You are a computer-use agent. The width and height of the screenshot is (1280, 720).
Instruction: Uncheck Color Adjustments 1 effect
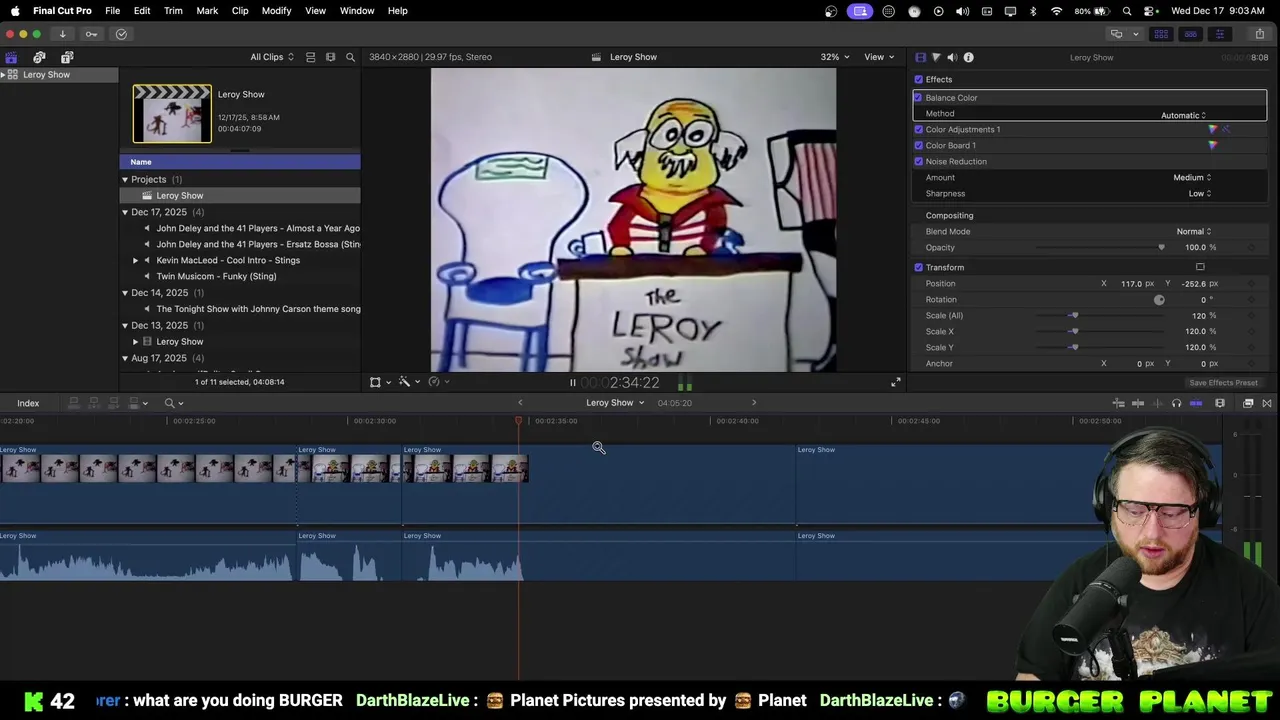(x=919, y=129)
